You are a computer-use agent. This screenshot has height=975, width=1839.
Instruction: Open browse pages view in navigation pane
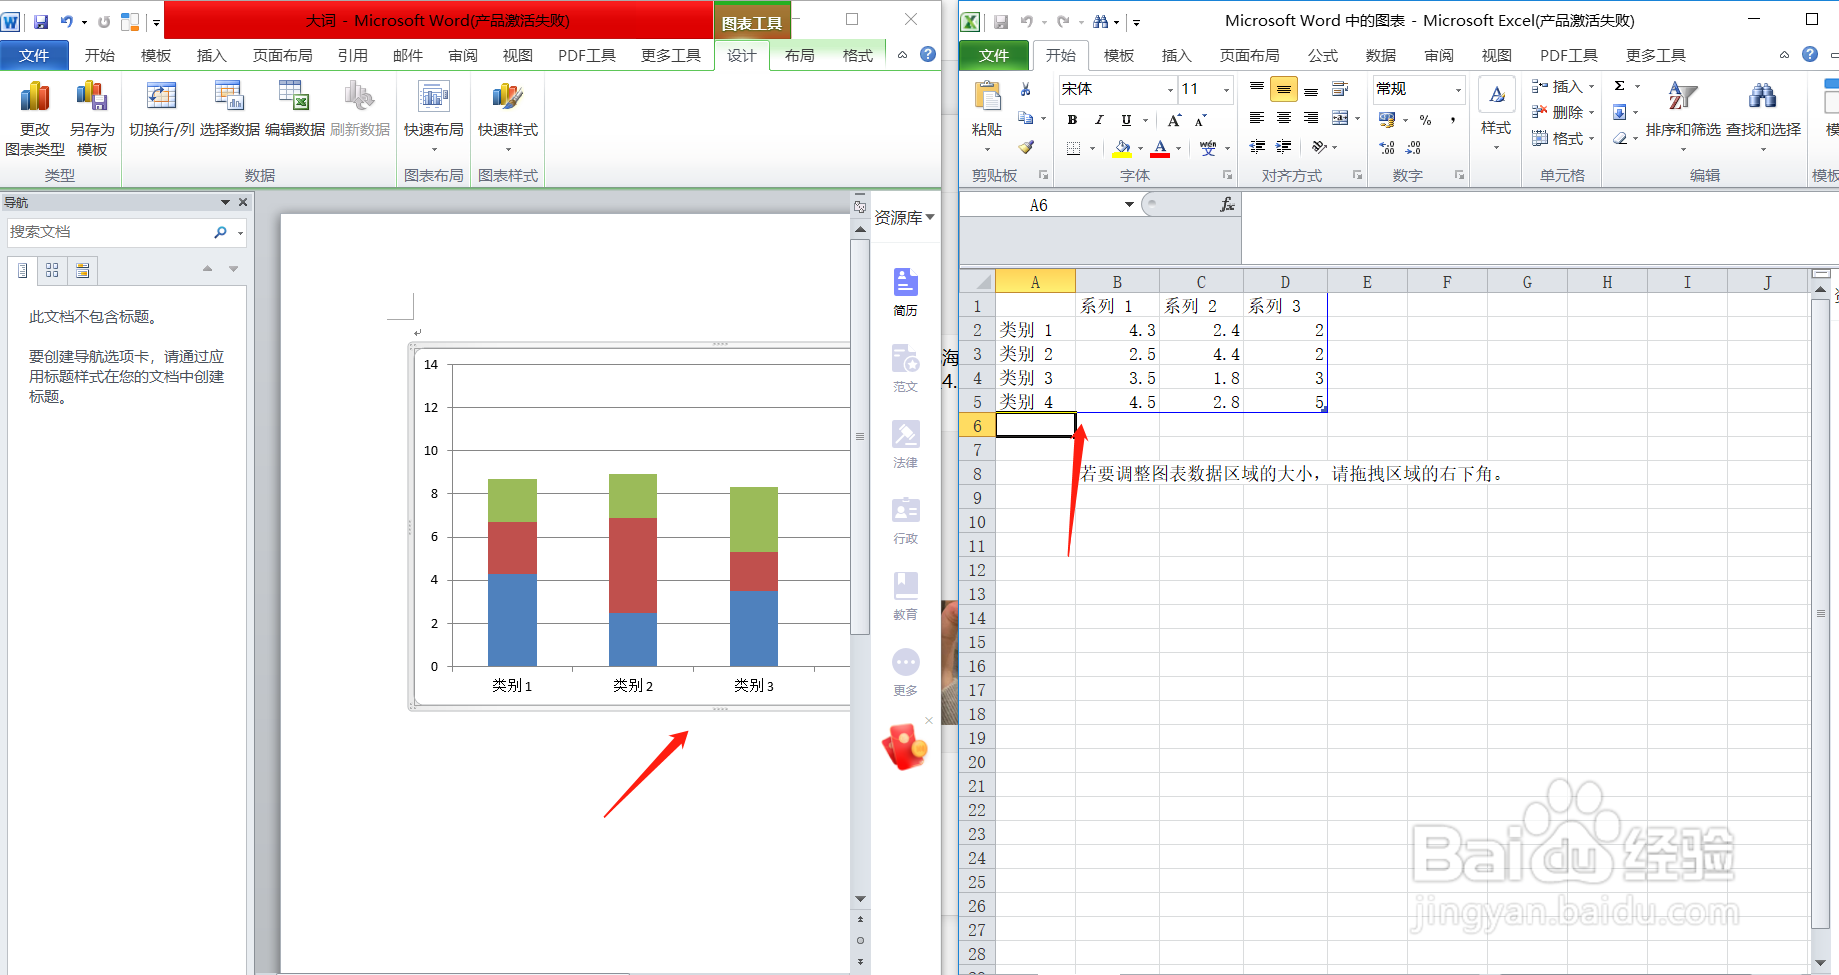tap(52, 270)
